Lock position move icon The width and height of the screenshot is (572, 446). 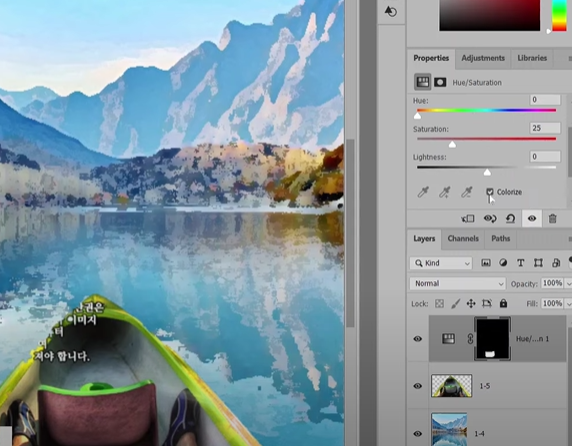471,303
